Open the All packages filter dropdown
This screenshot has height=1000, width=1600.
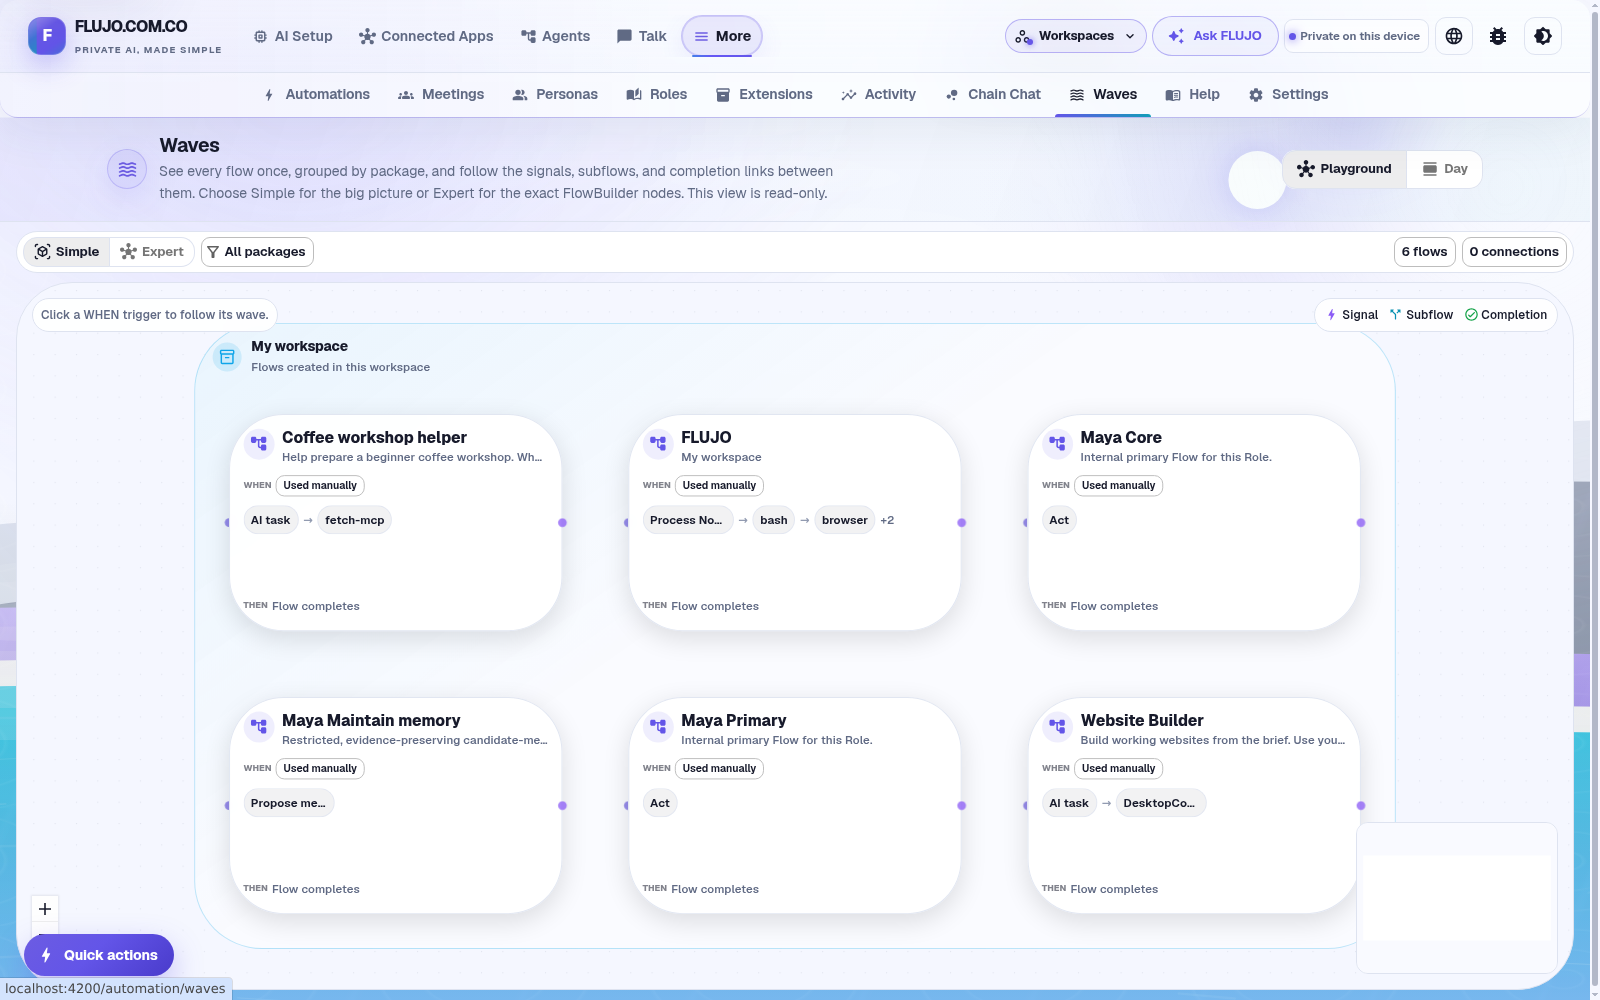pyautogui.click(x=257, y=252)
